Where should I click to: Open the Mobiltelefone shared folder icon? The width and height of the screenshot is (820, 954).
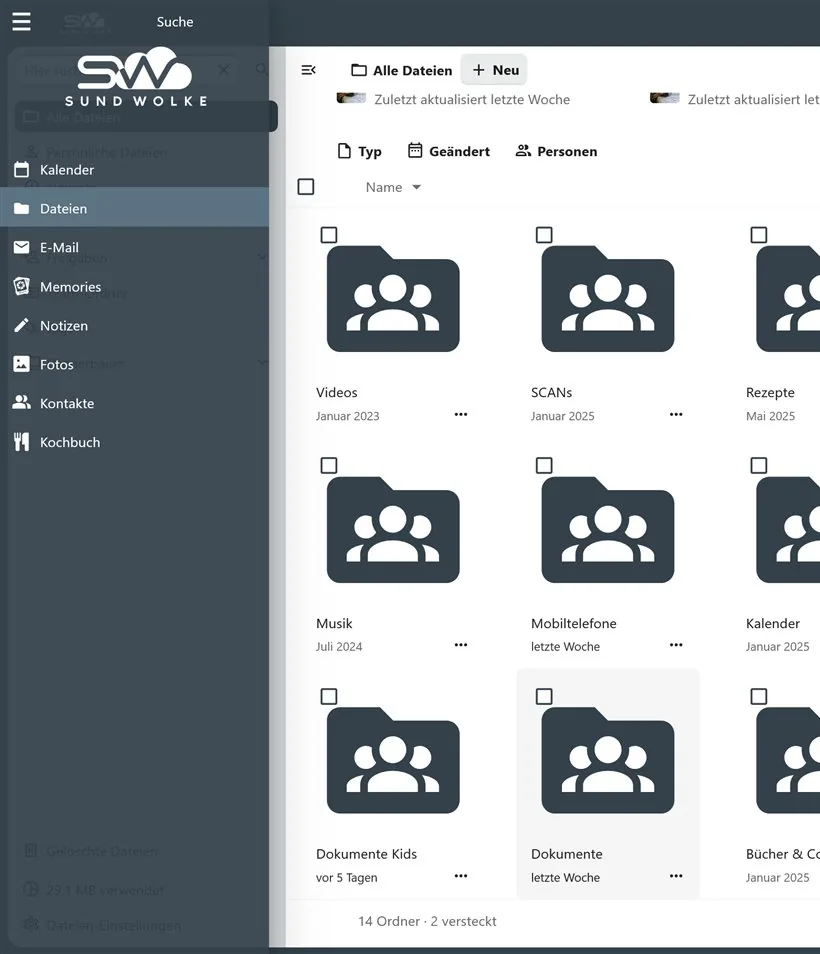click(x=608, y=529)
